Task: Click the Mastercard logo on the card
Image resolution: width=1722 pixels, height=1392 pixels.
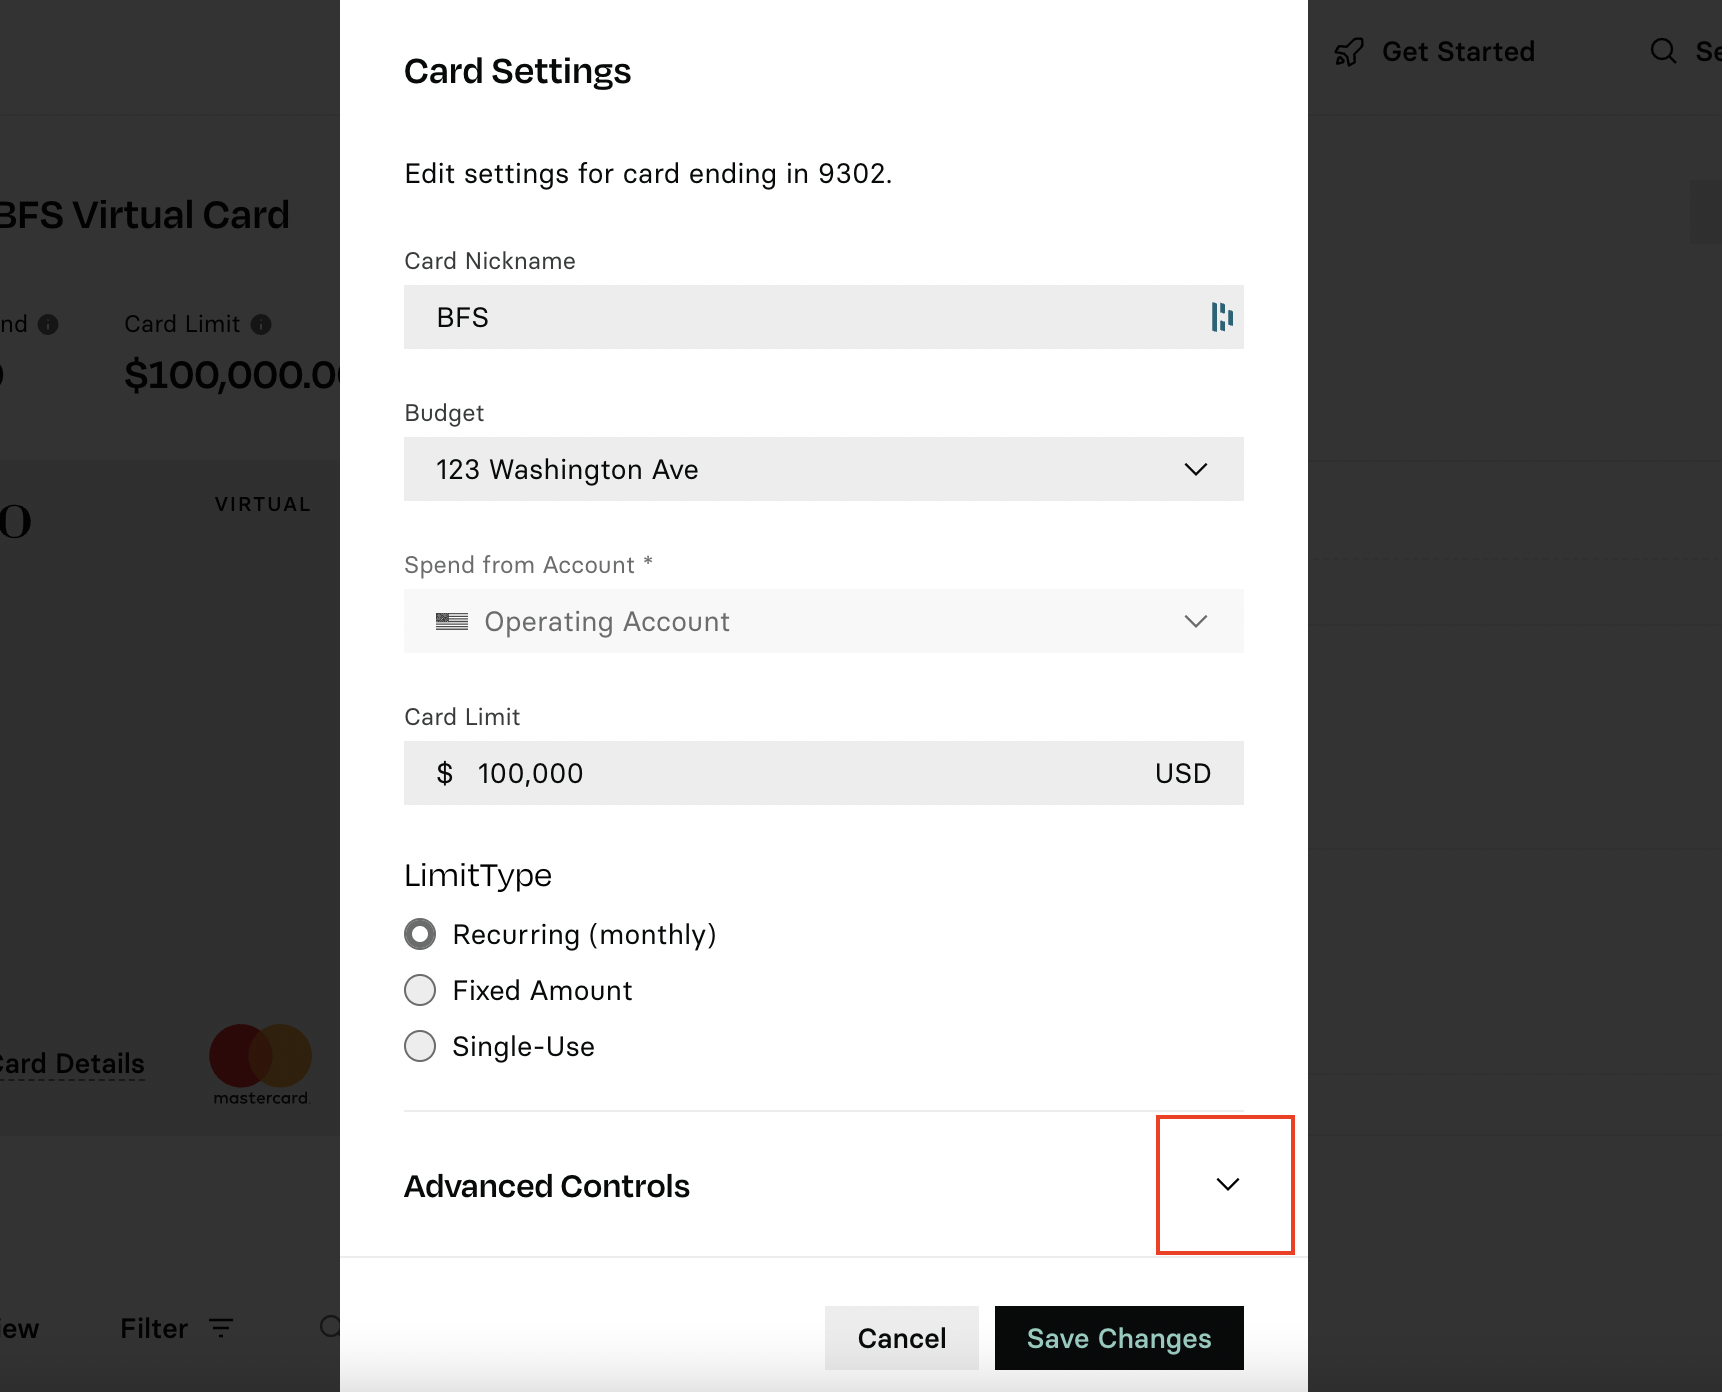Action: [x=260, y=1064]
